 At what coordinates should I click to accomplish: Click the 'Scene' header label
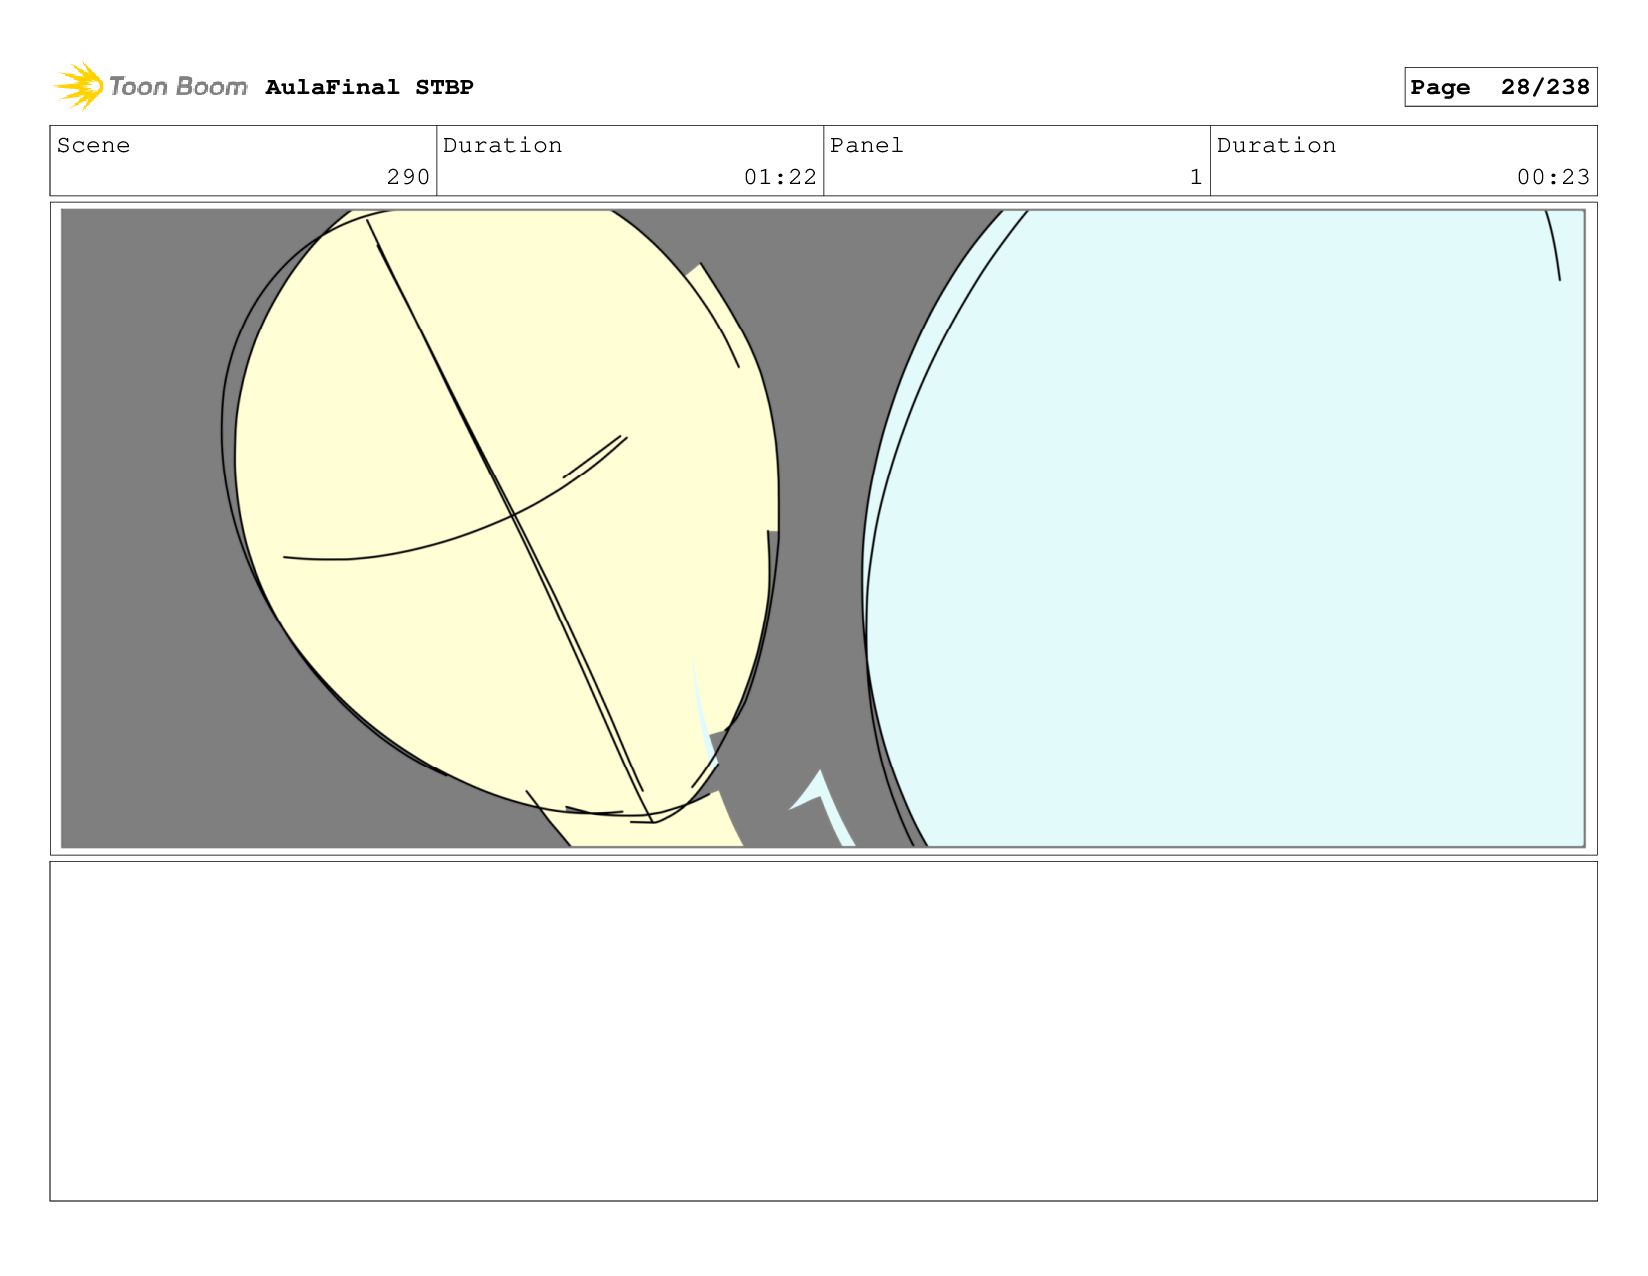(93, 145)
